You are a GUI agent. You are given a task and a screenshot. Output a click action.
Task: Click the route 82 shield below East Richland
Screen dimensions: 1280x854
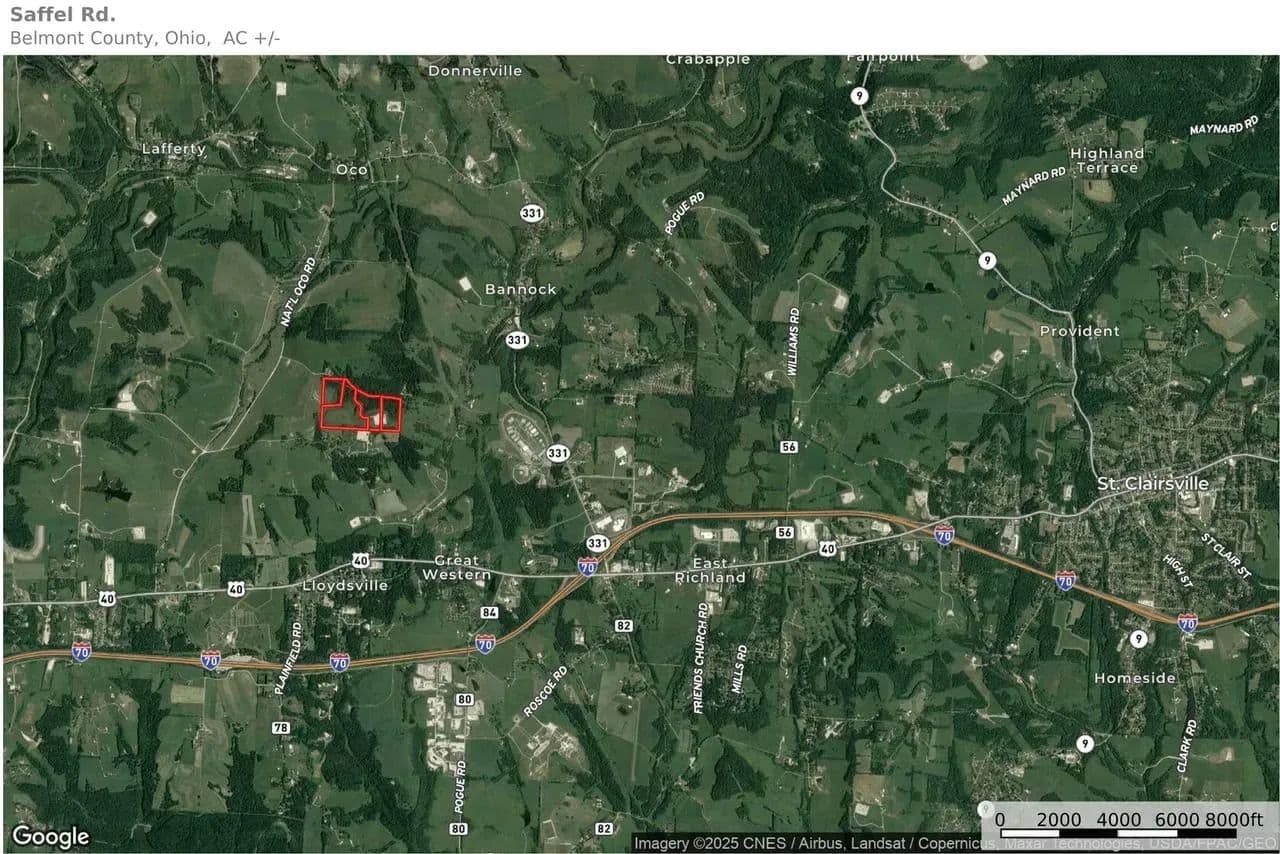[624, 625]
